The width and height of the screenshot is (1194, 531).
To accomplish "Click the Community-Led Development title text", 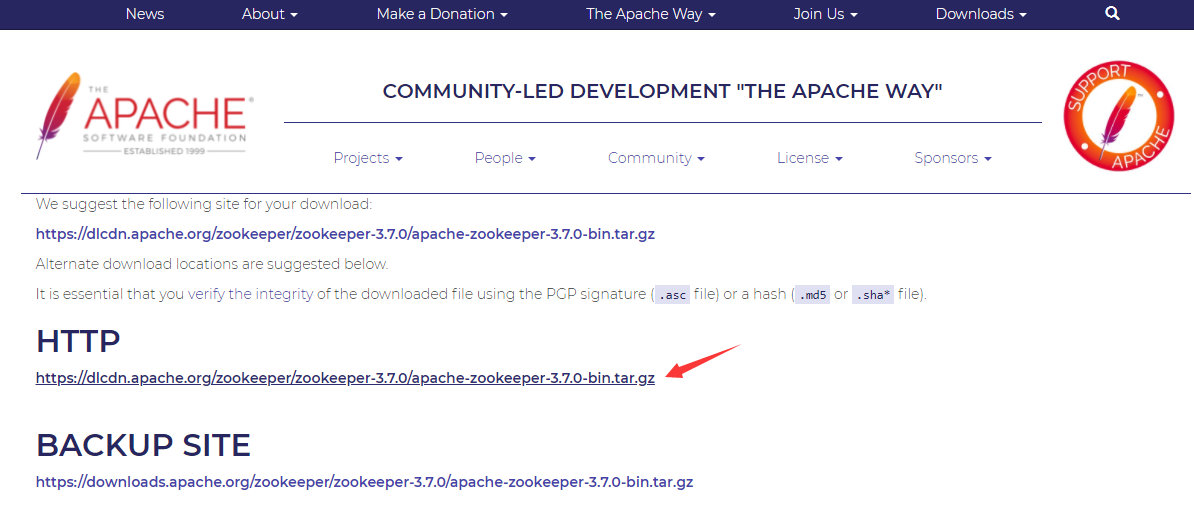I will pyautogui.click(x=662, y=92).
